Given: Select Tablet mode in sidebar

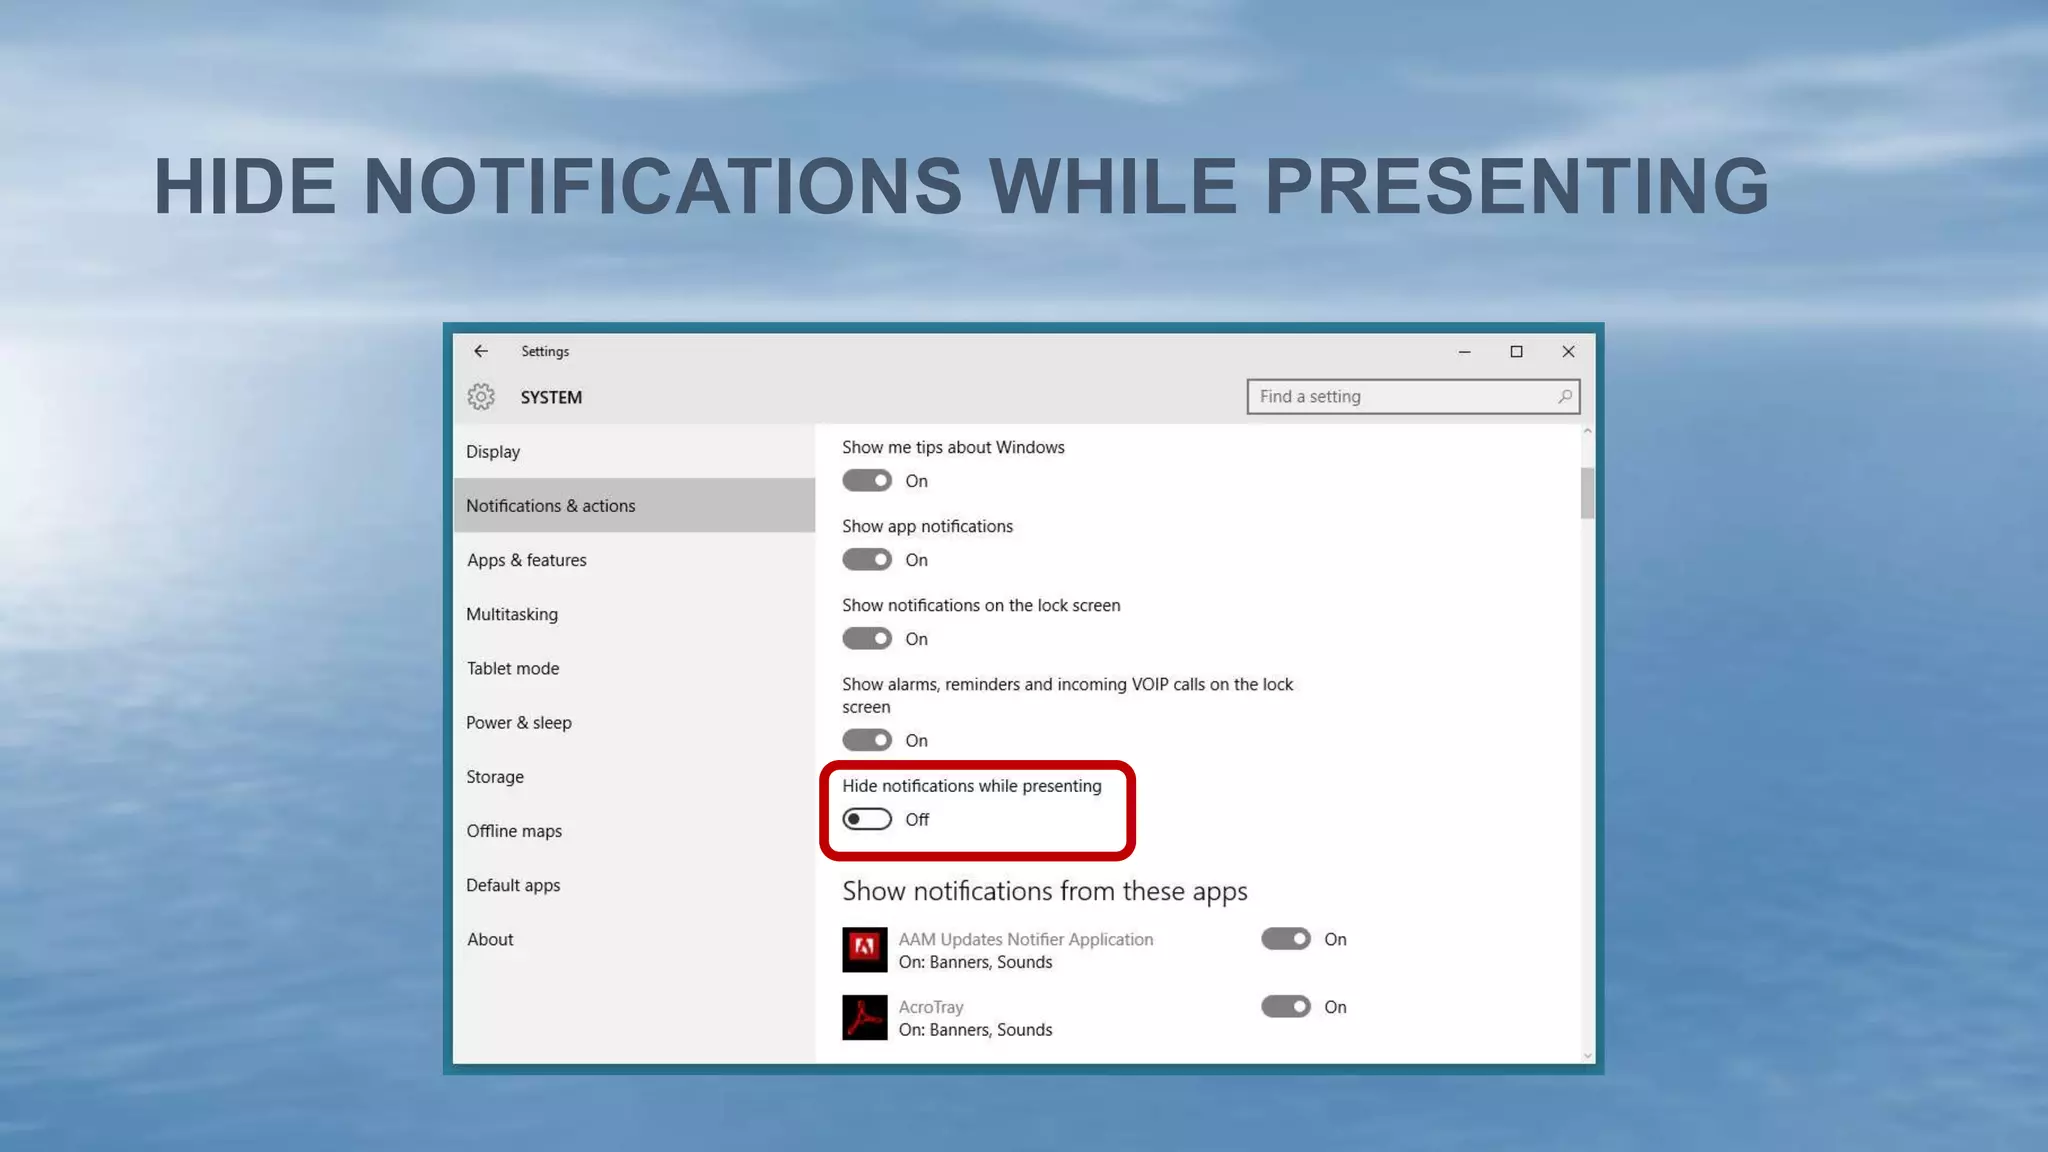Looking at the screenshot, I should [x=634, y=668].
